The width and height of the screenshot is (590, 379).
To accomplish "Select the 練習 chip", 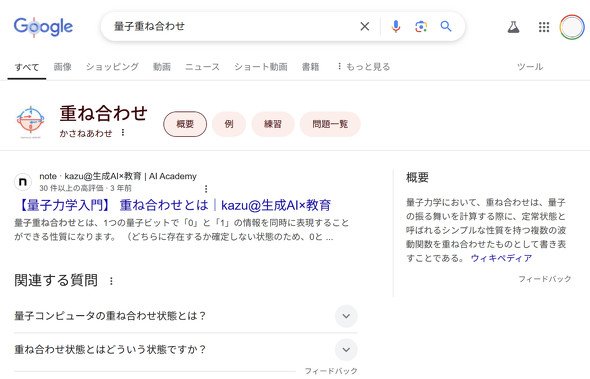I will 273,124.
